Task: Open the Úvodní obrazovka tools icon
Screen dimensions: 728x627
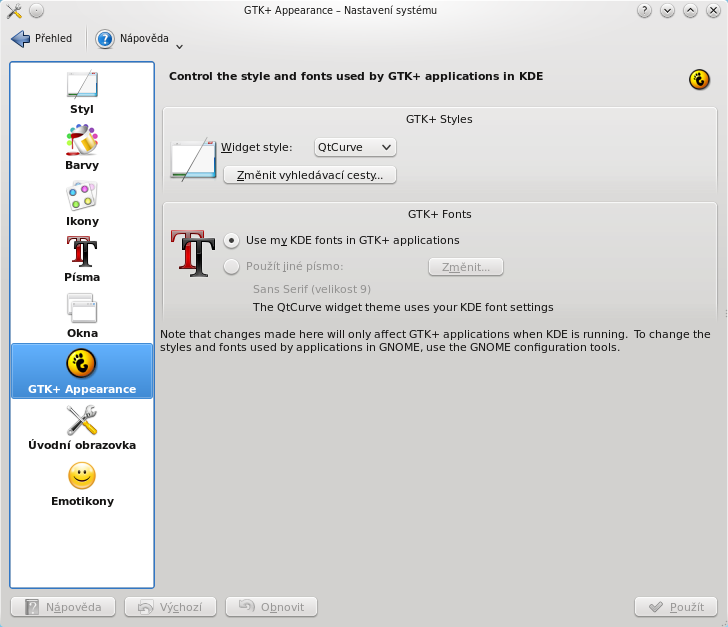Action: 82,427
